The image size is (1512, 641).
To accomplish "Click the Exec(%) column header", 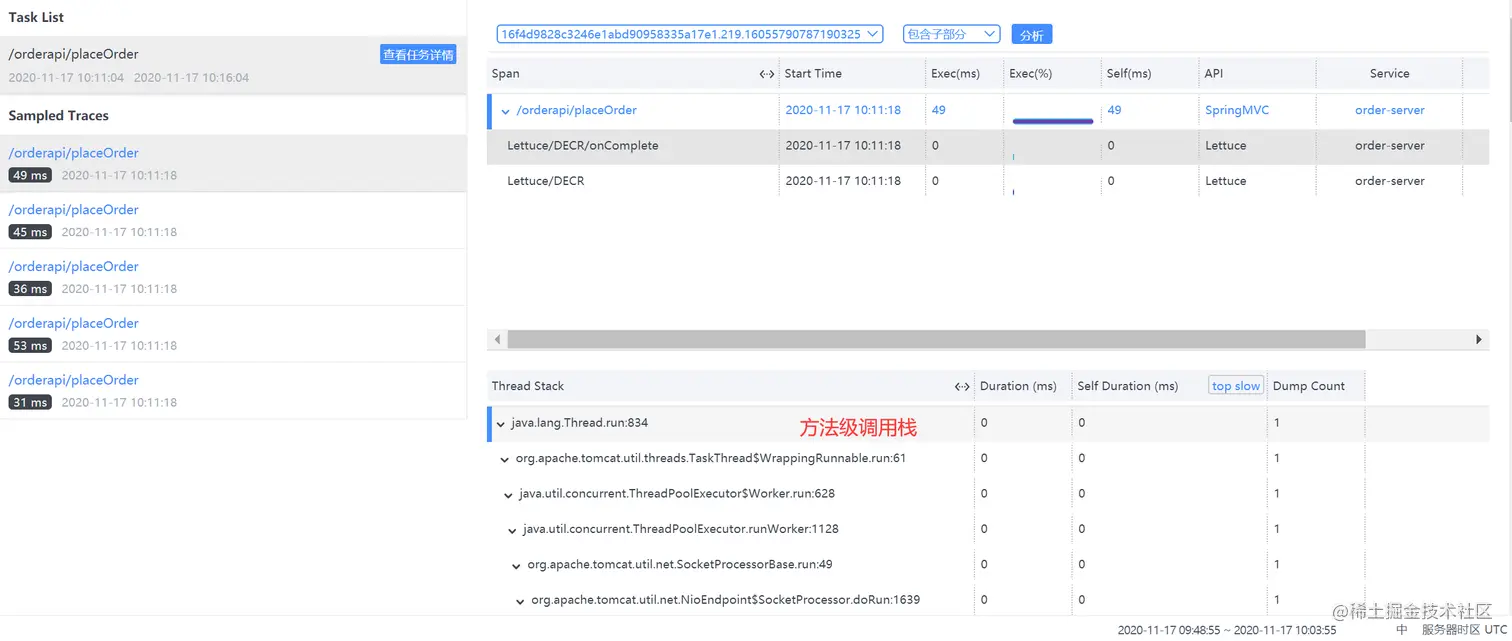I will pos(1031,74).
